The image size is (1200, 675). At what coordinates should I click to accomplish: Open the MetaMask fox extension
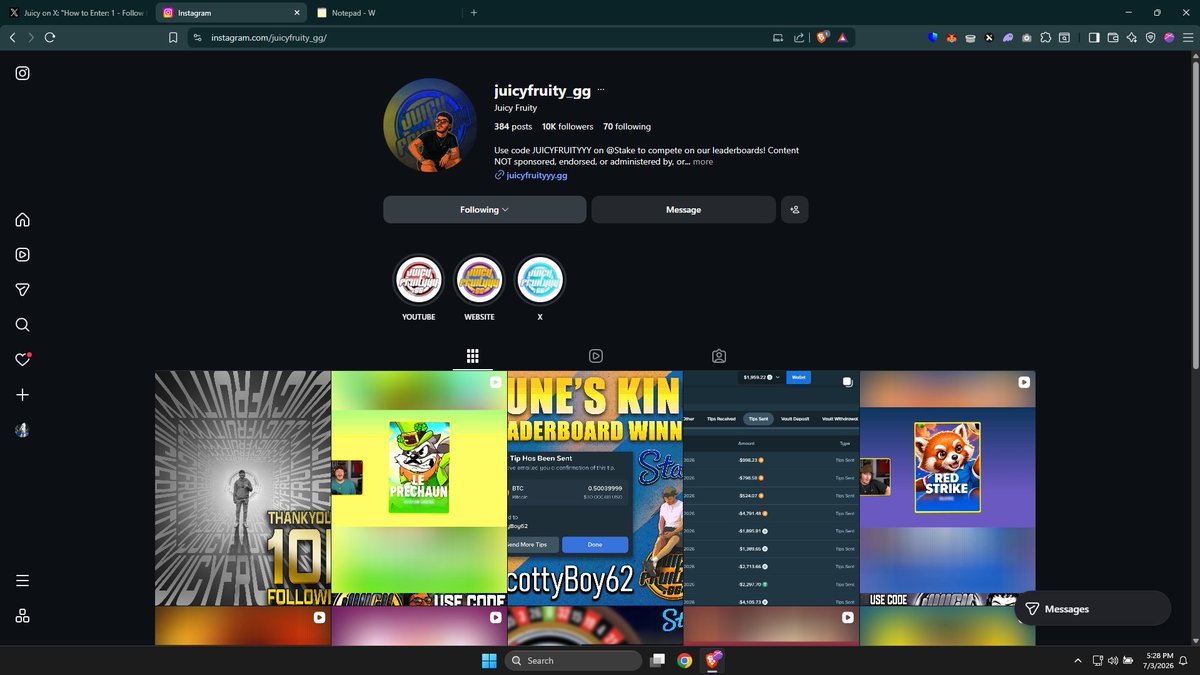pos(951,37)
